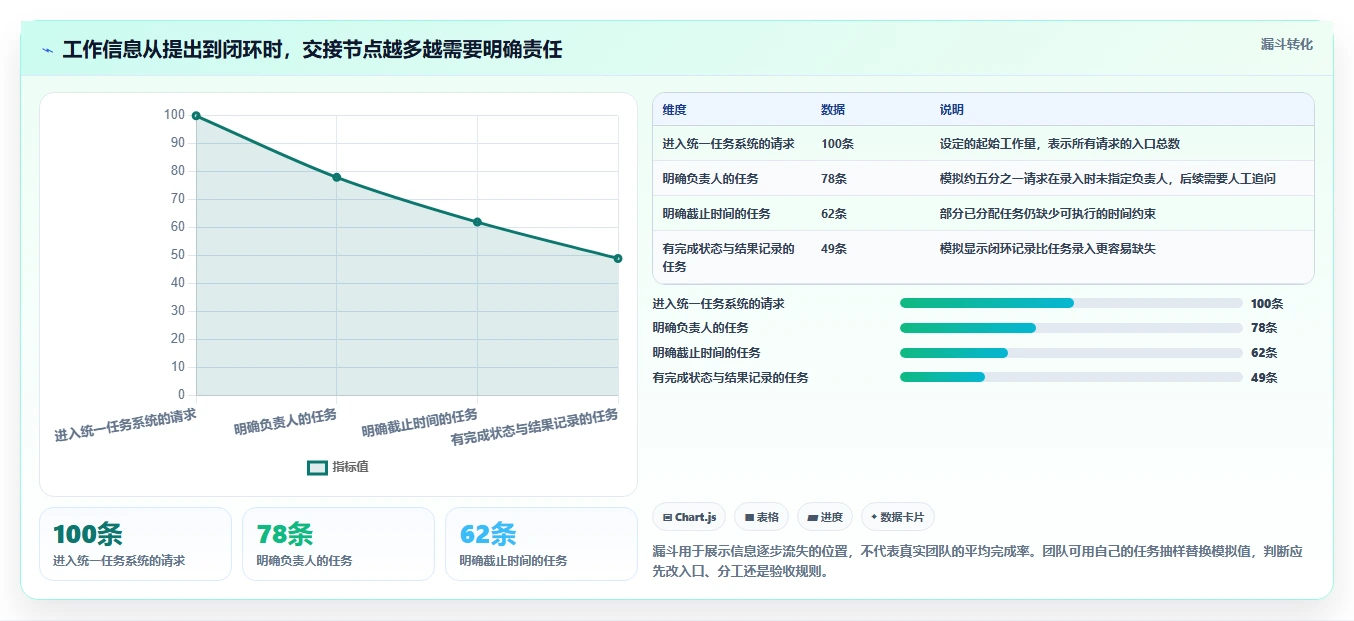Click the 62条 data card

pyautogui.click(x=541, y=544)
